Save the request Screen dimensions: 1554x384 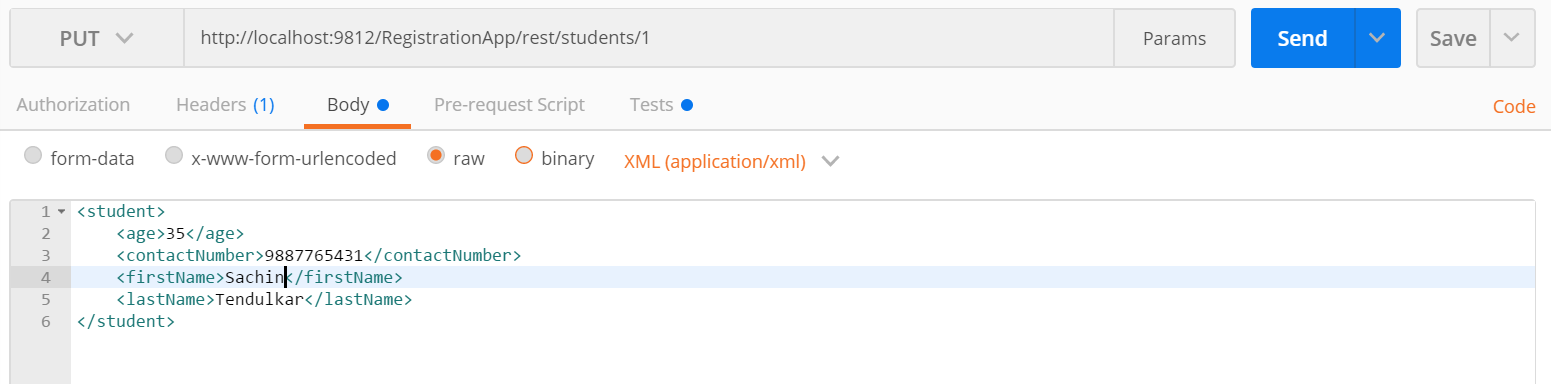coord(1453,38)
